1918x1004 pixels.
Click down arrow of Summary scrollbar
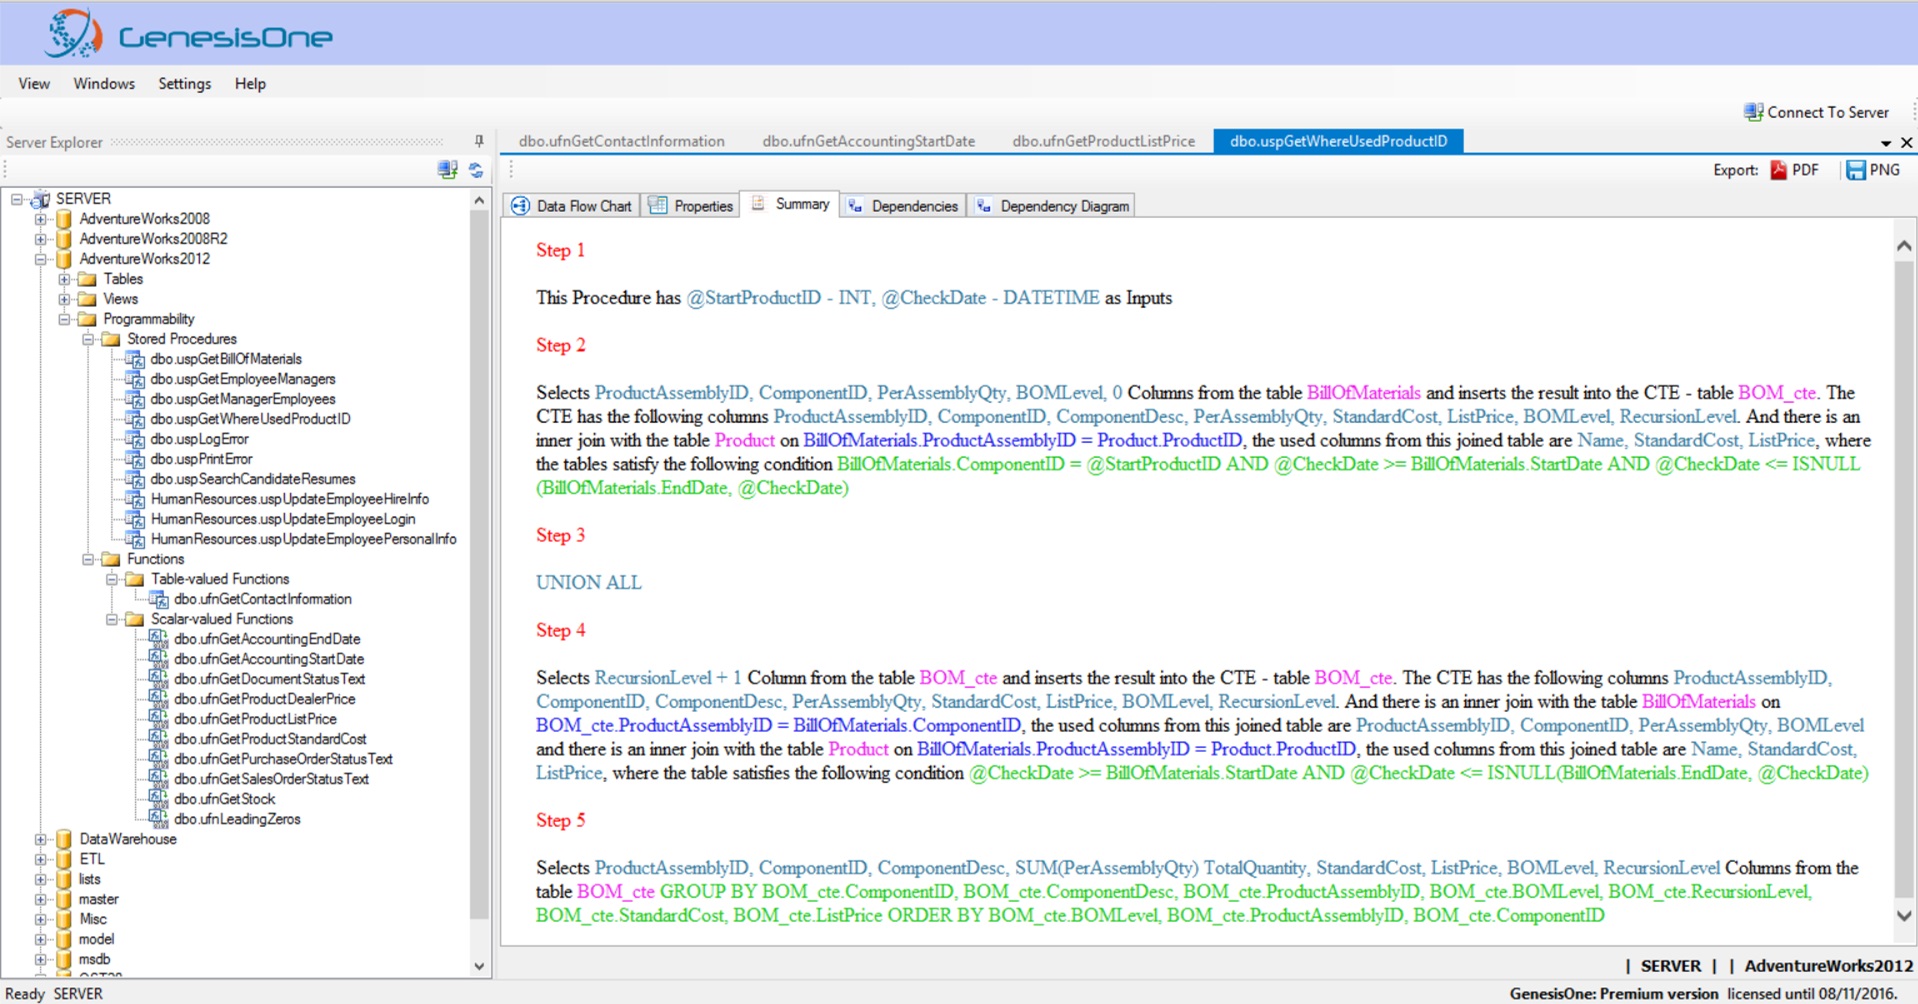(x=1904, y=915)
